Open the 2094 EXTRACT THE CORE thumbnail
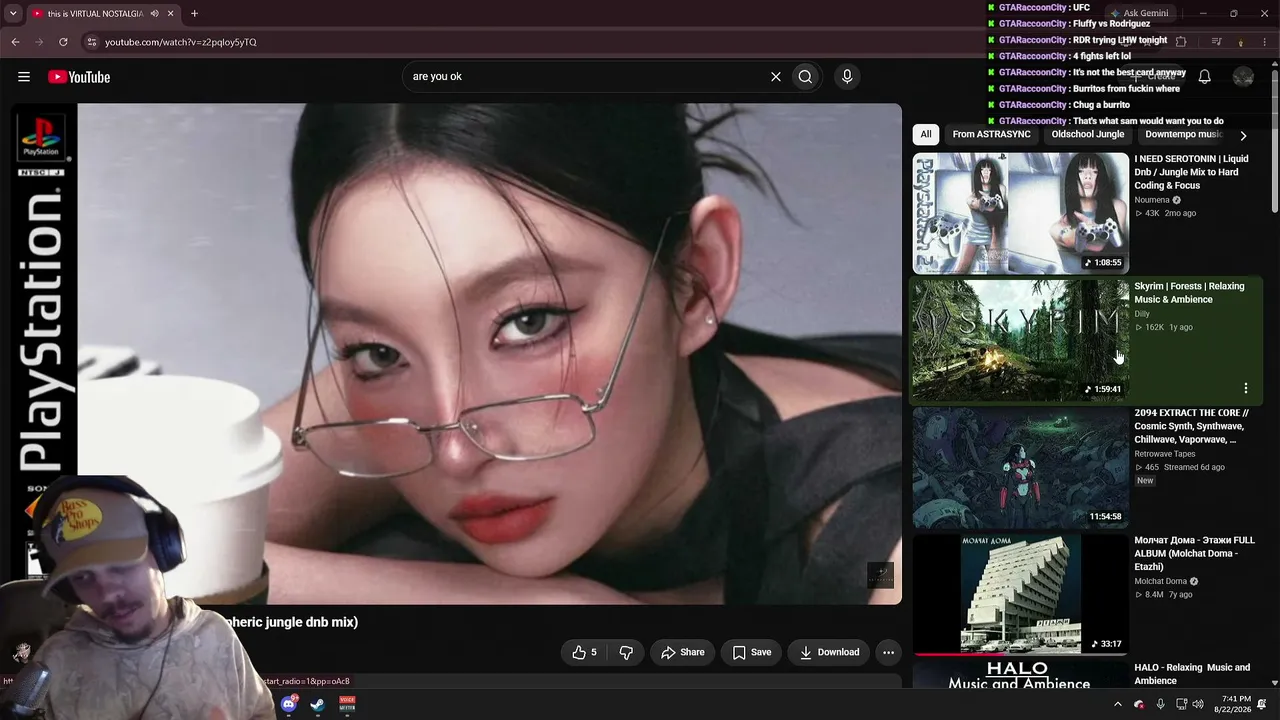The height and width of the screenshot is (720, 1280). coord(1020,467)
